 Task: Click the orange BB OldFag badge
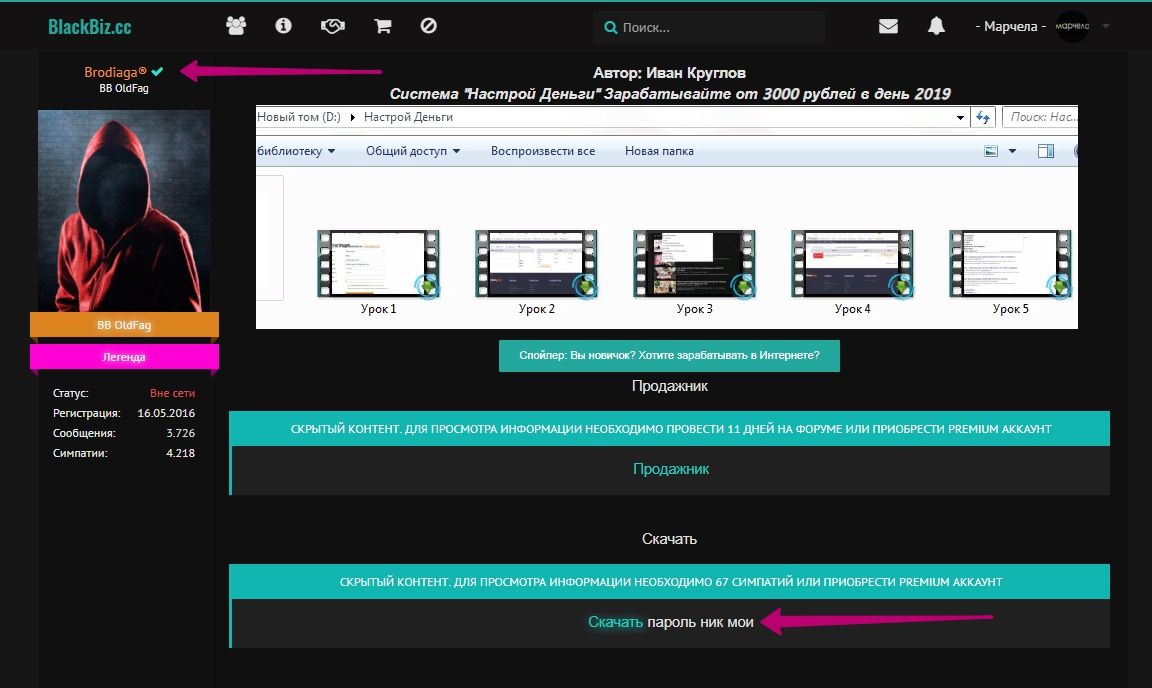124,326
